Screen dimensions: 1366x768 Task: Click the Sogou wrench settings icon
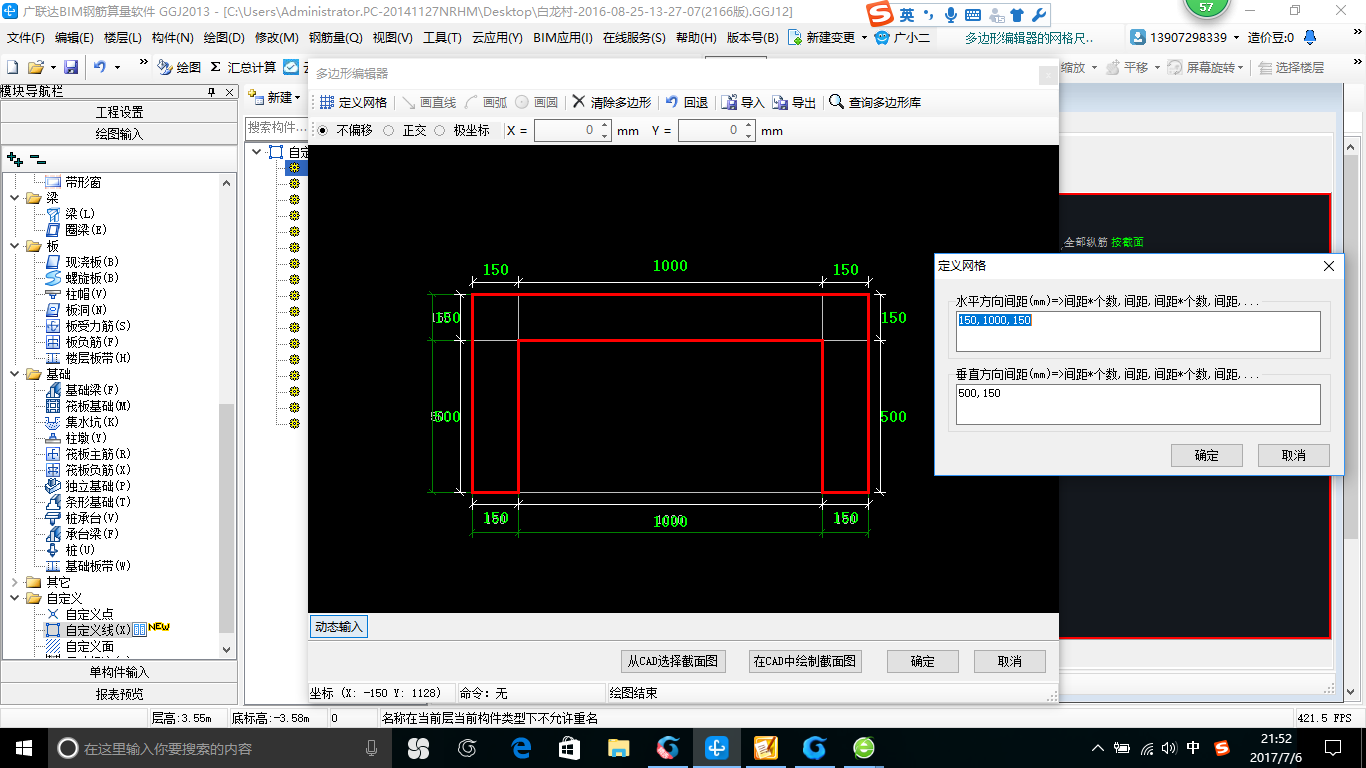point(1038,15)
